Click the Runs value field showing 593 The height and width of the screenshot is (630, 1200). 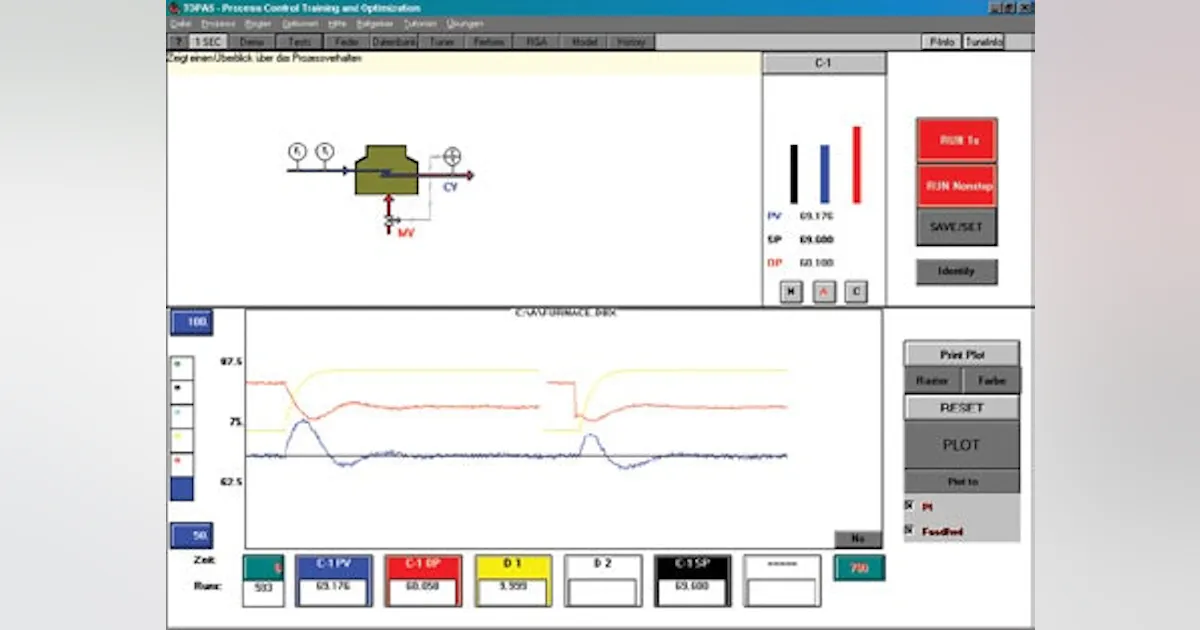263,593
